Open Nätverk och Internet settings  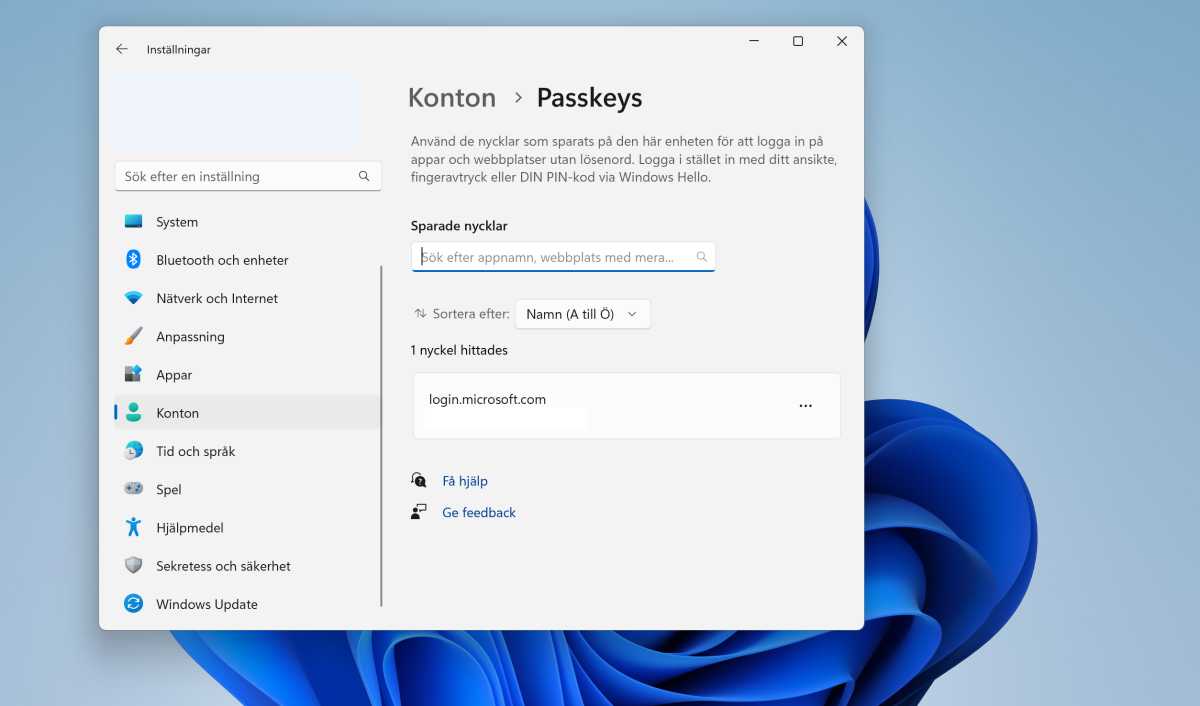pyautogui.click(x=216, y=298)
